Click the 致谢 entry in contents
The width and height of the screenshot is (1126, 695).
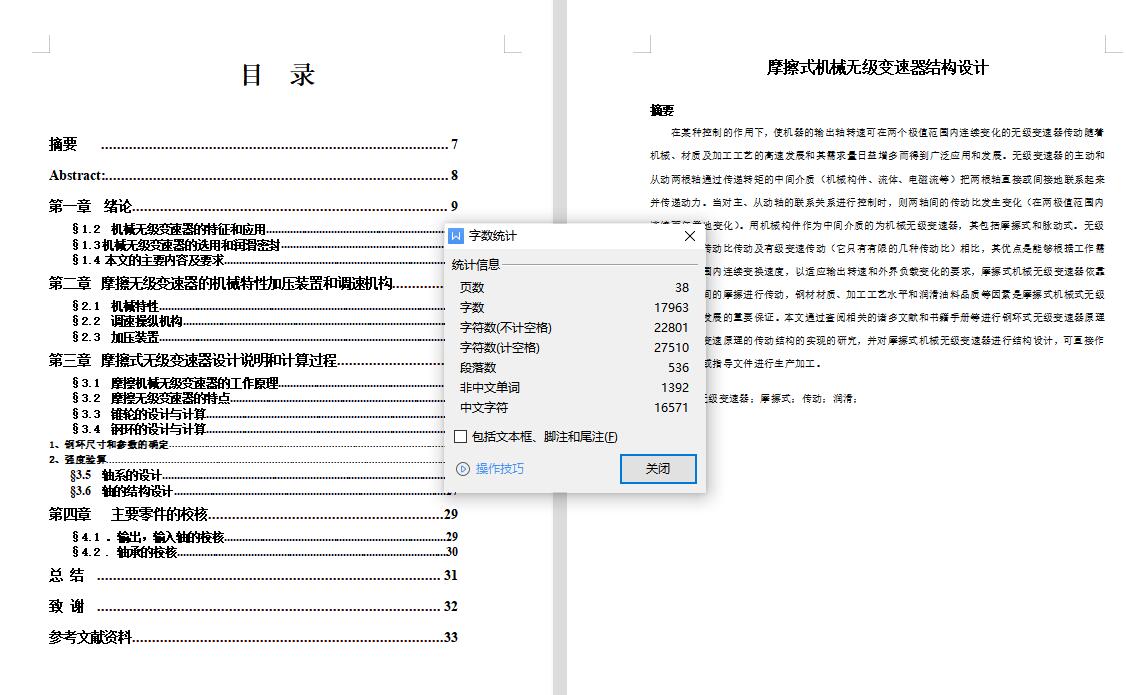tap(67, 607)
